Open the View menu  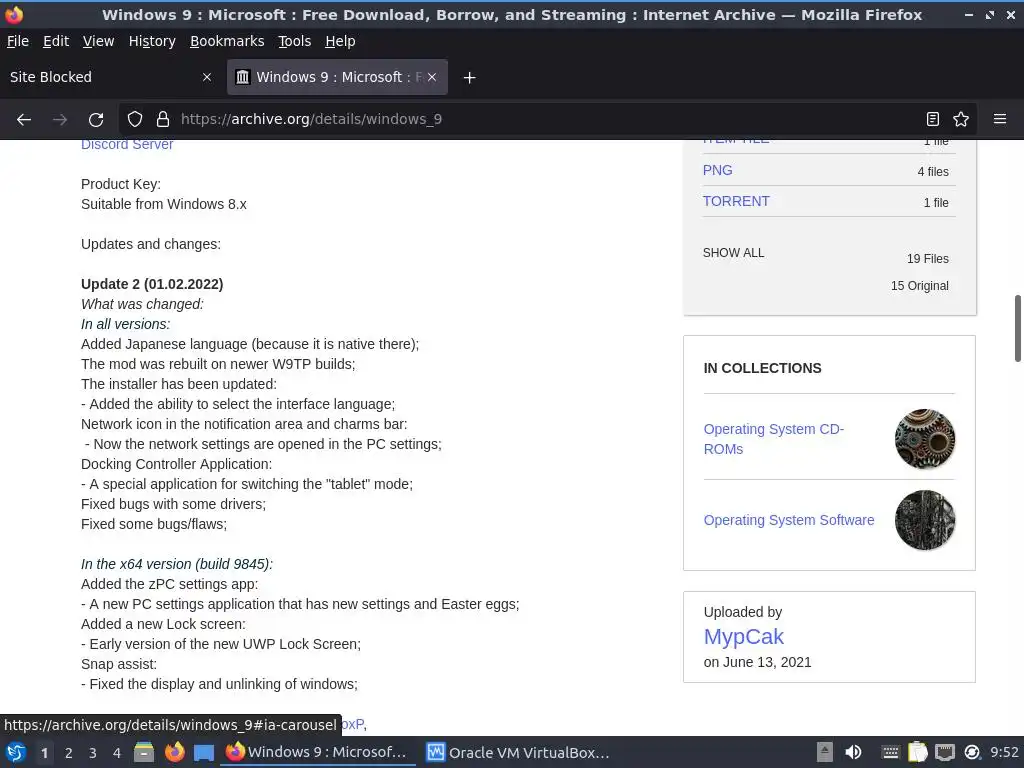pos(98,41)
